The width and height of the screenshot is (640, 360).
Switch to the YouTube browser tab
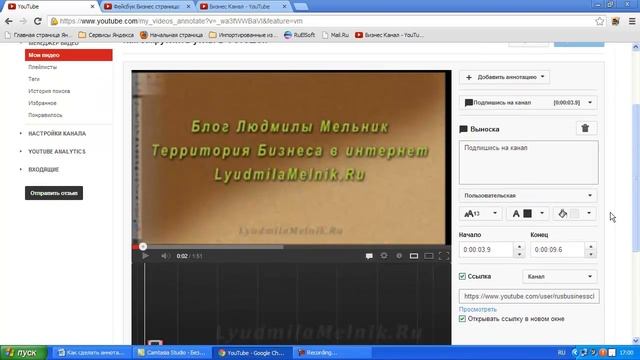51,7
